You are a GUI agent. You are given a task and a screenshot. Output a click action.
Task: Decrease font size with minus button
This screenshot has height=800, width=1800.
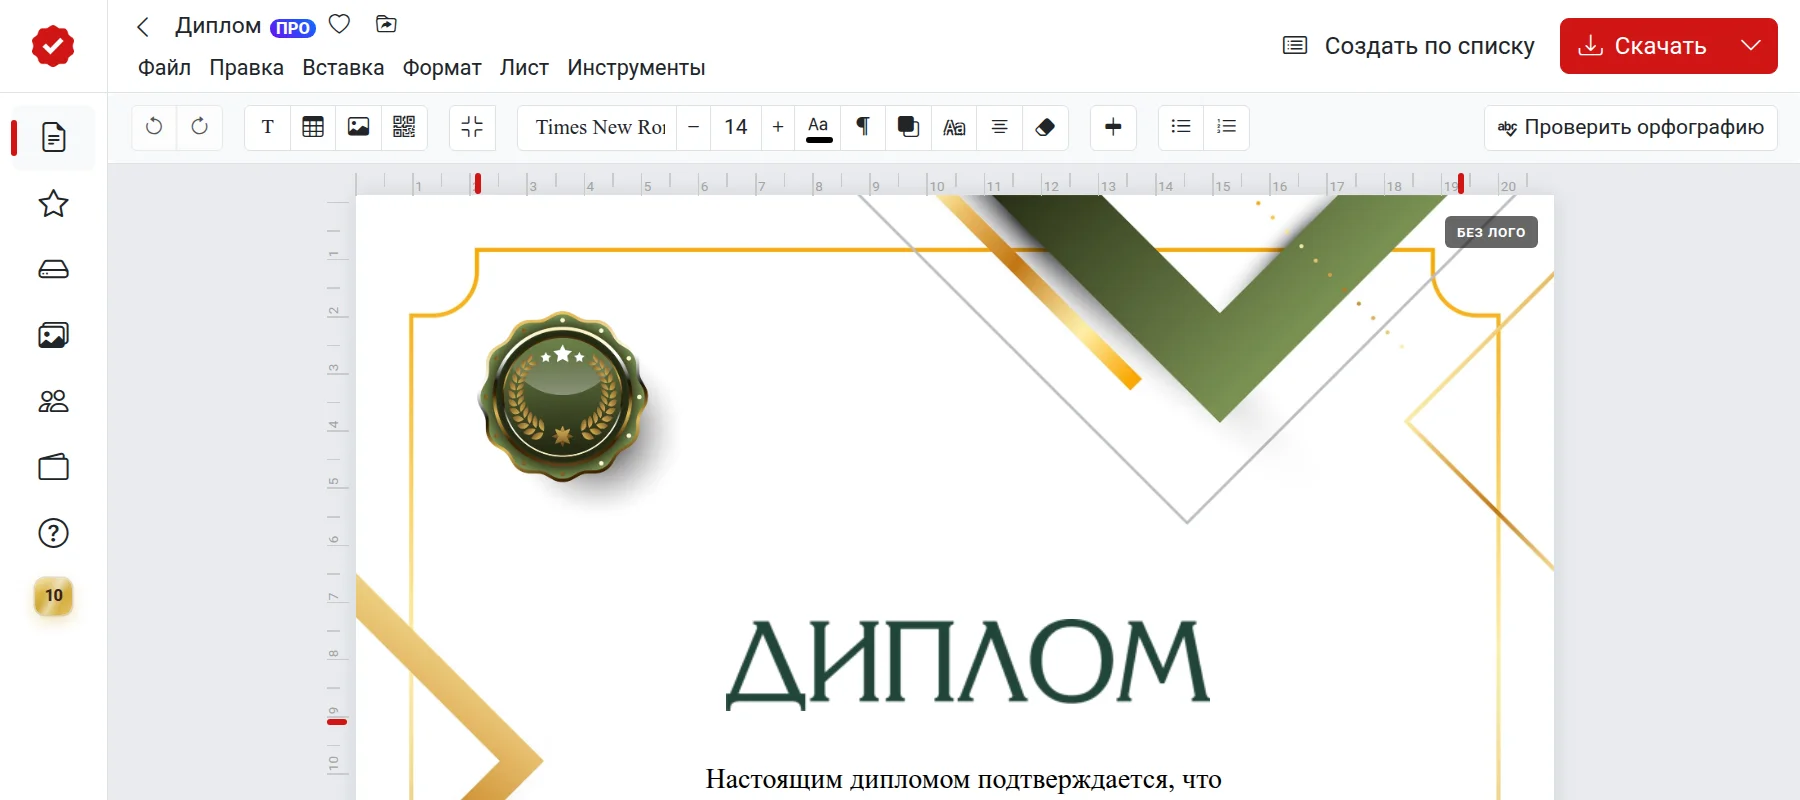pyautogui.click(x=693, y=127)
